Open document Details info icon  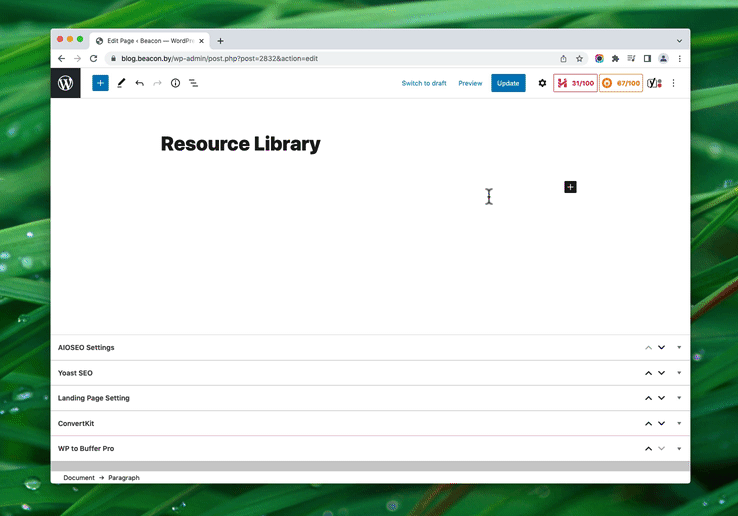175,83
